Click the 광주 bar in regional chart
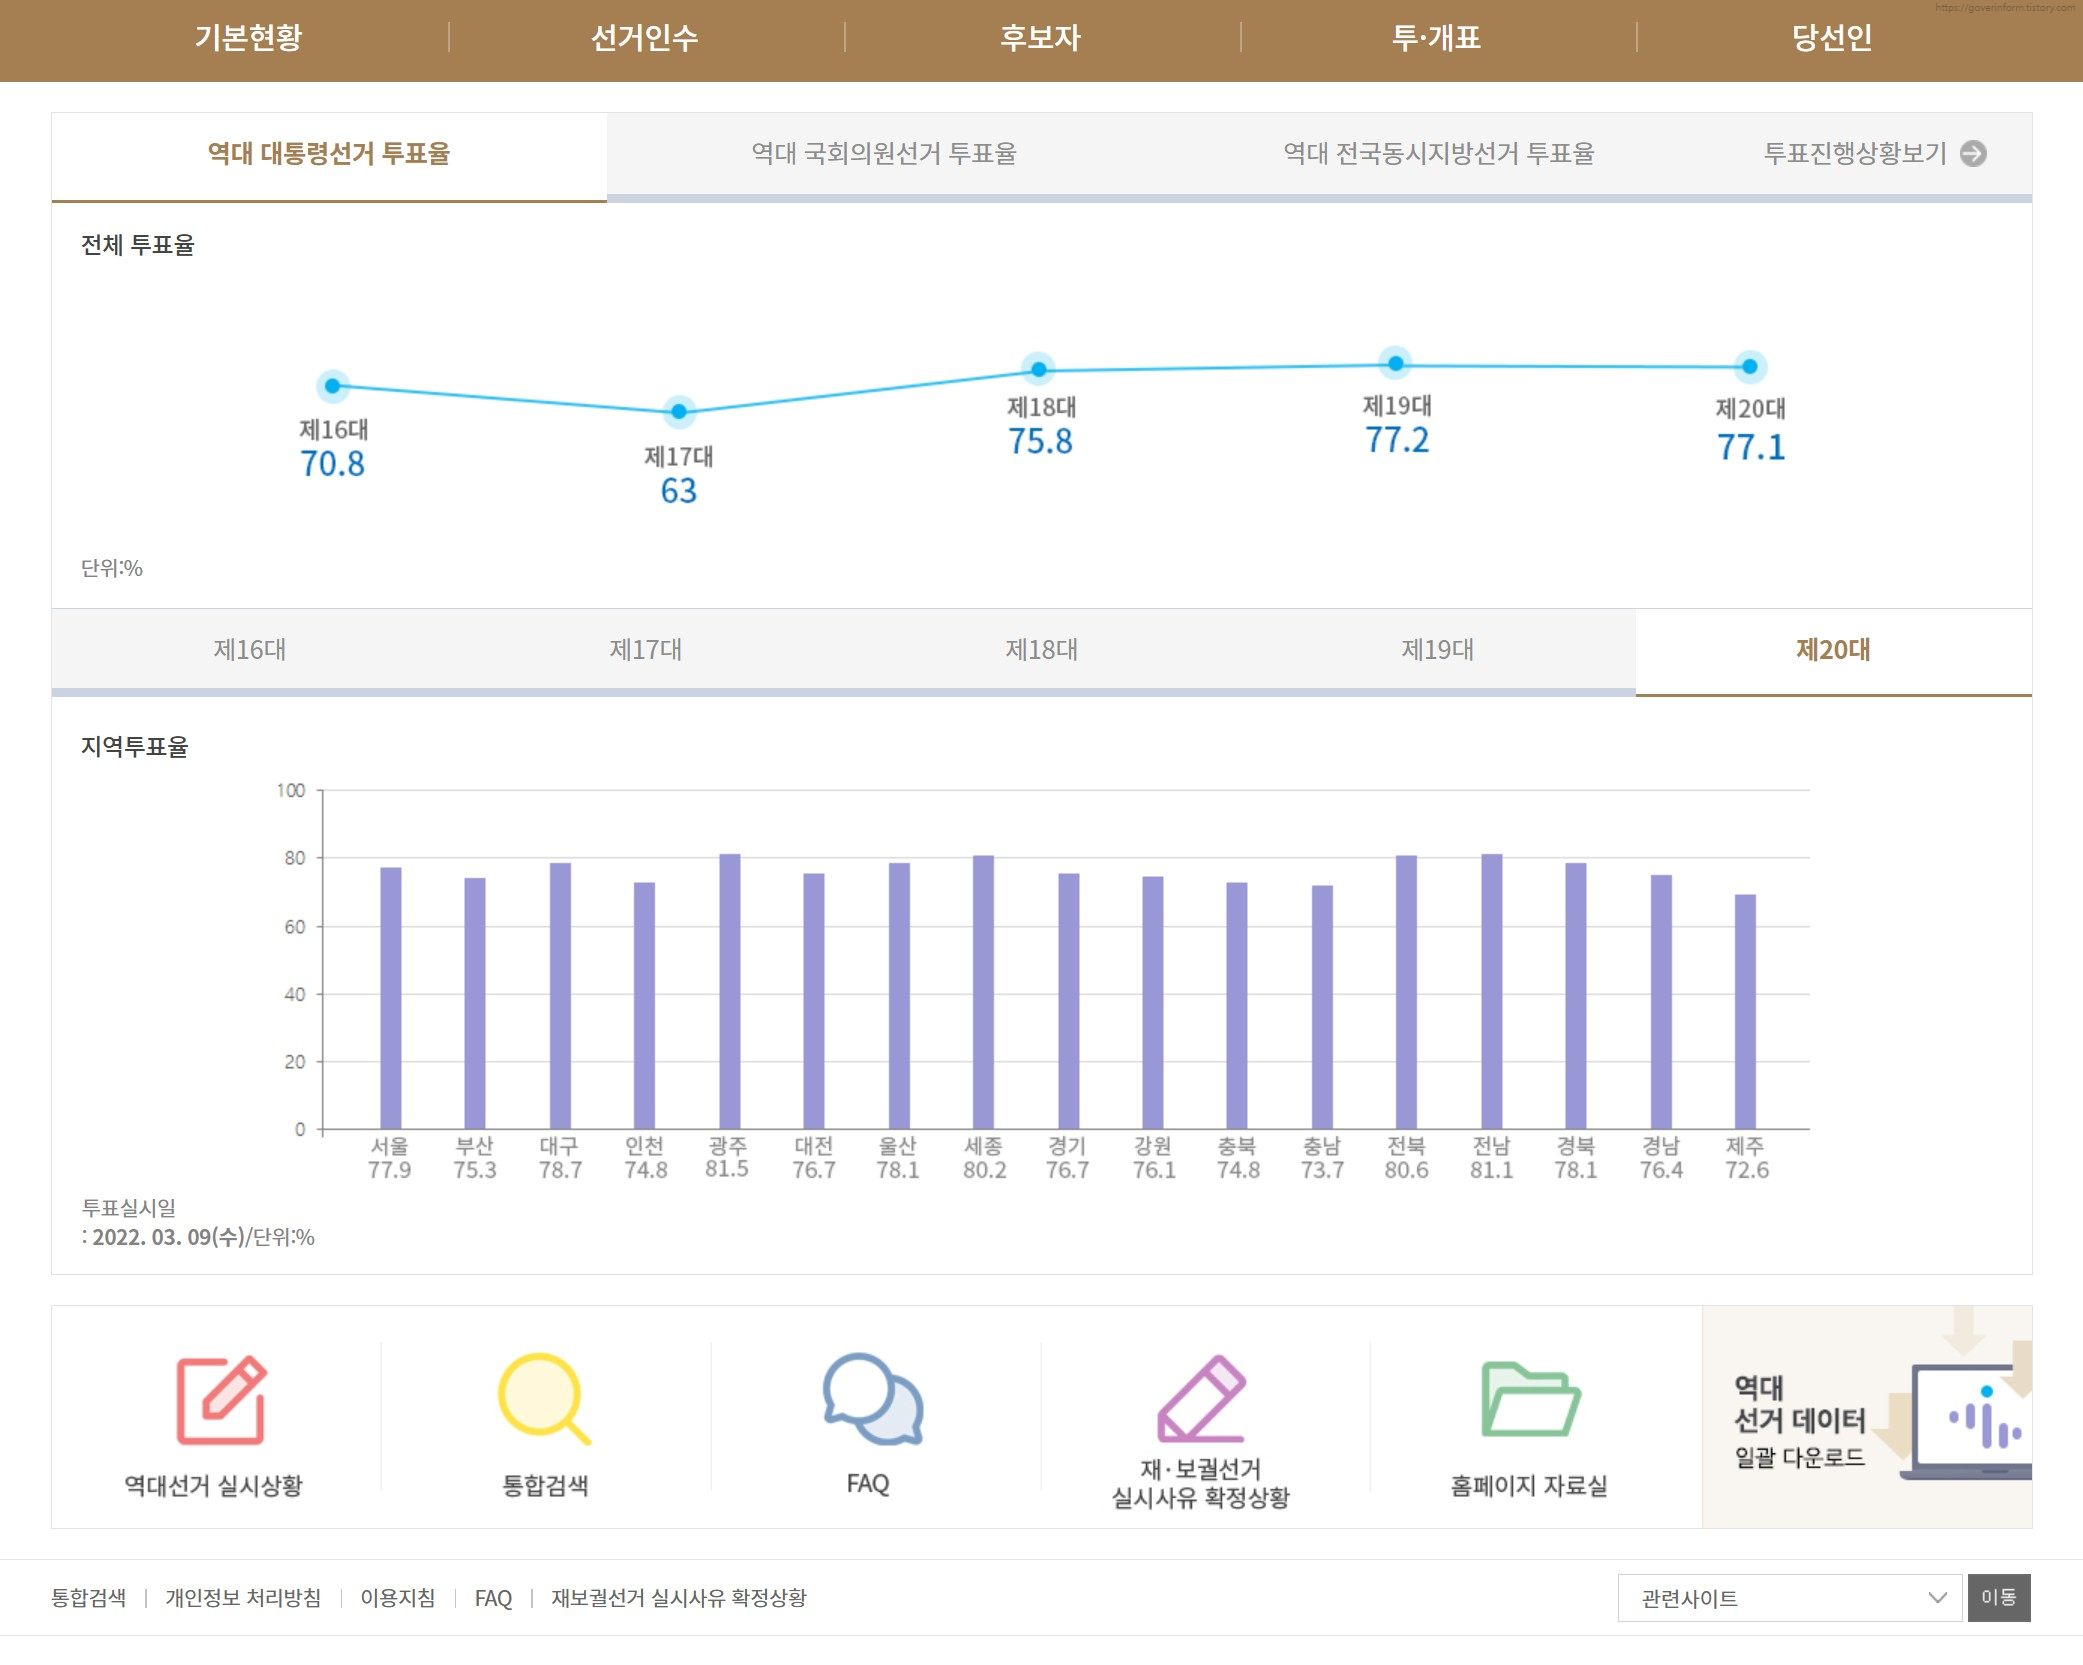The height and width of the screenshot is (1665, 2083). coord(729,990)
